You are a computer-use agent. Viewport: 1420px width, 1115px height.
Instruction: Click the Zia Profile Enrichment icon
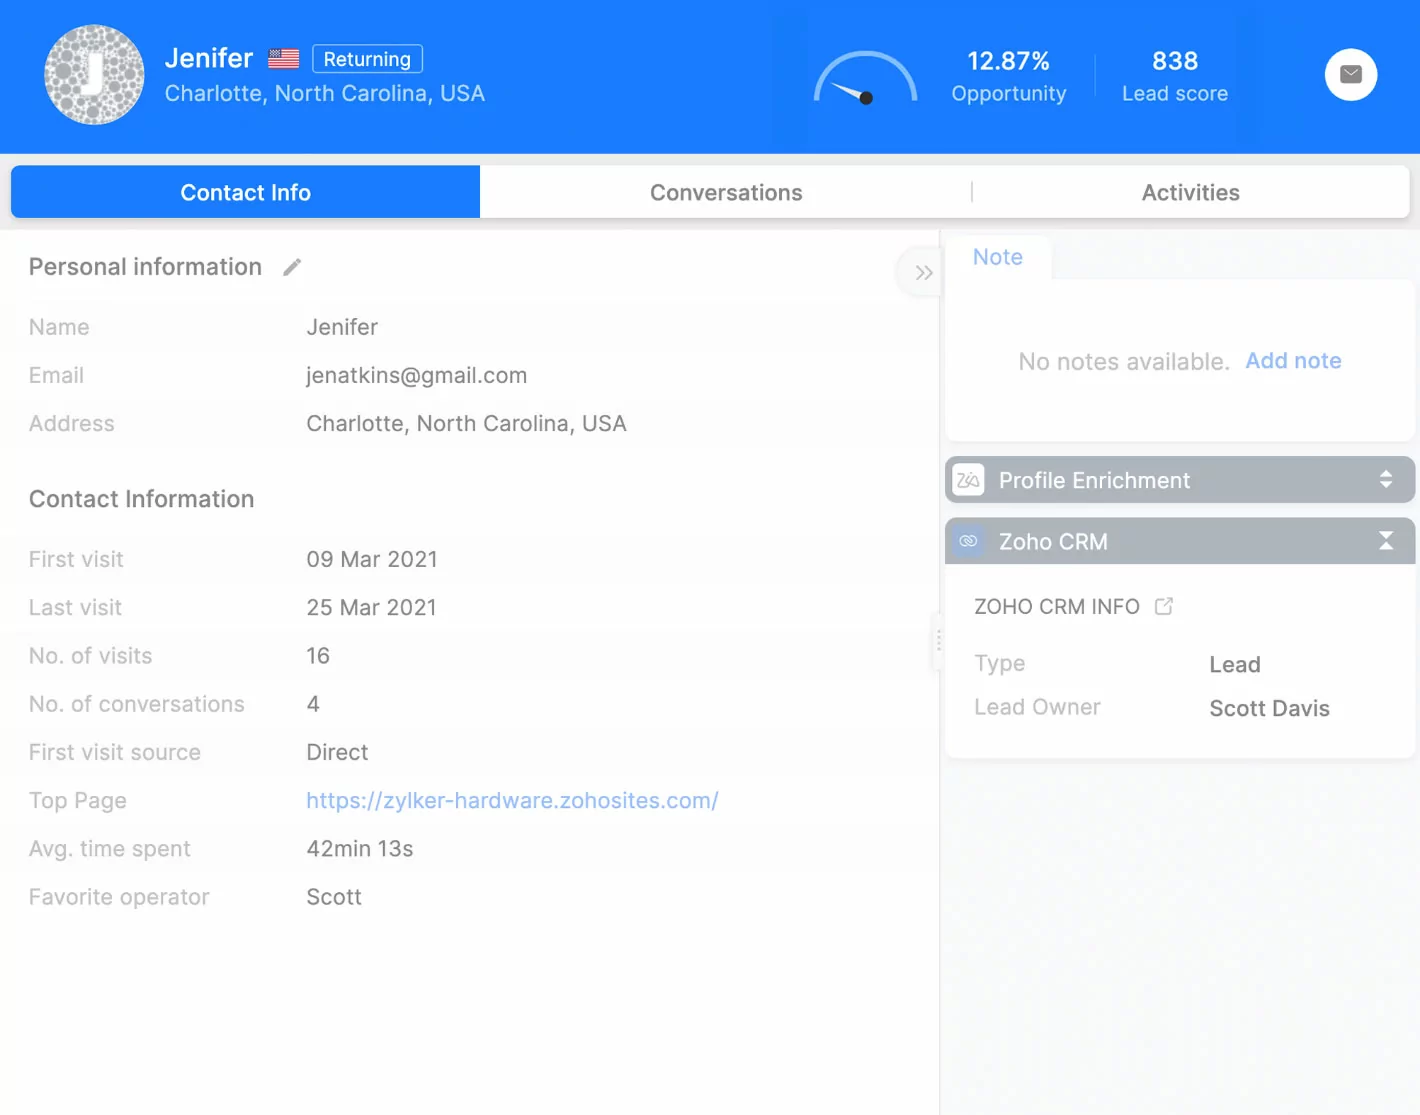[967, 480]
